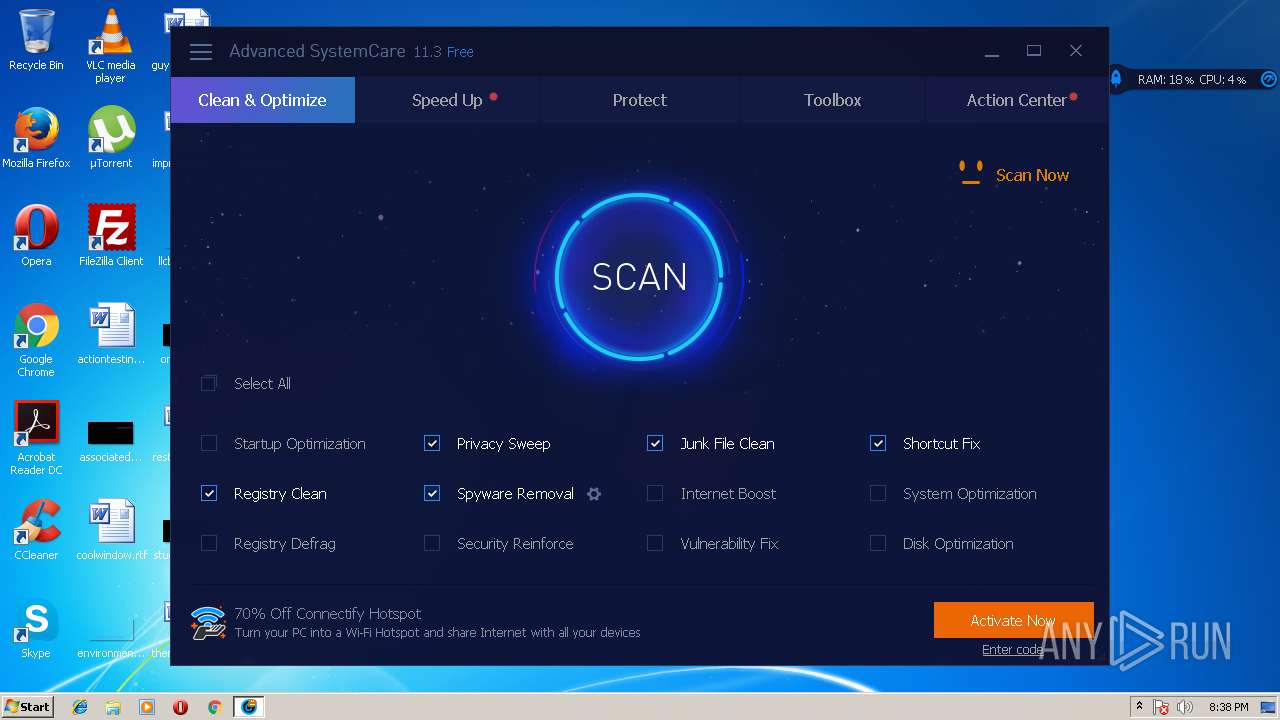Check Vulnerability Fix option

coord(655,544)
